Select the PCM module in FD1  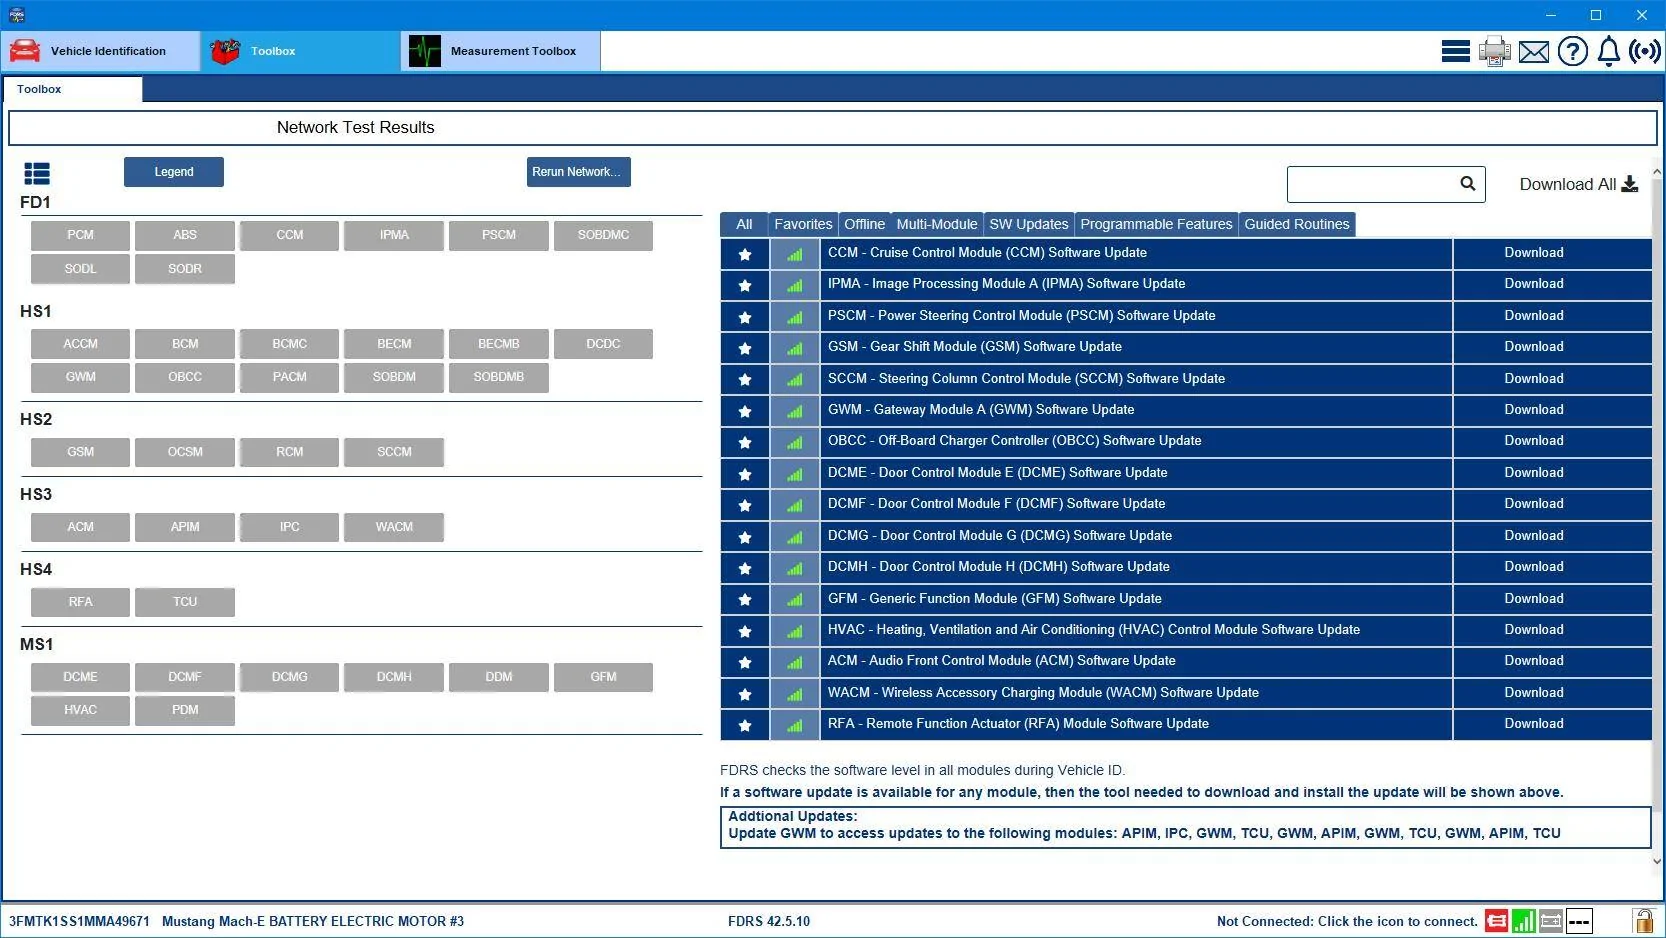80,235
